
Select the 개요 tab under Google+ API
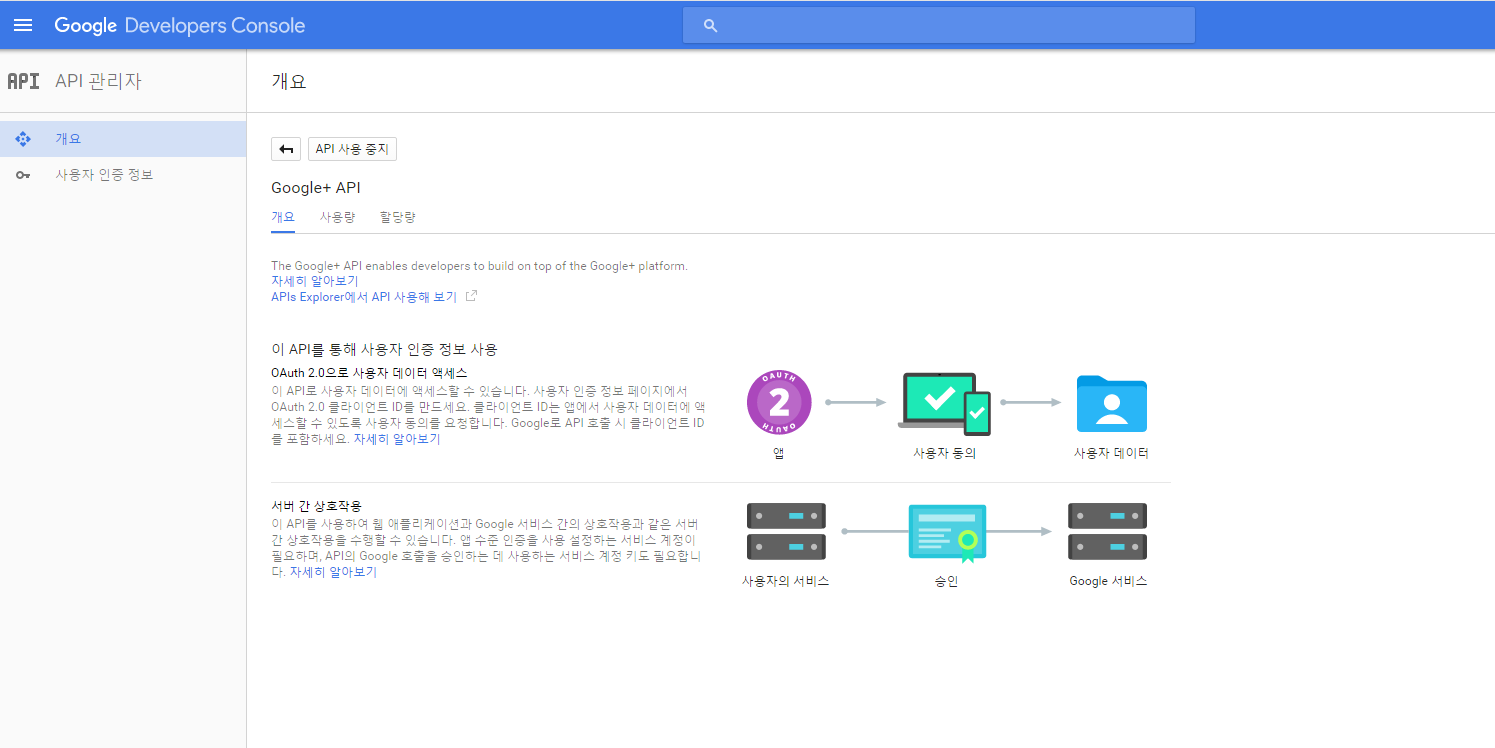[283, 217]
